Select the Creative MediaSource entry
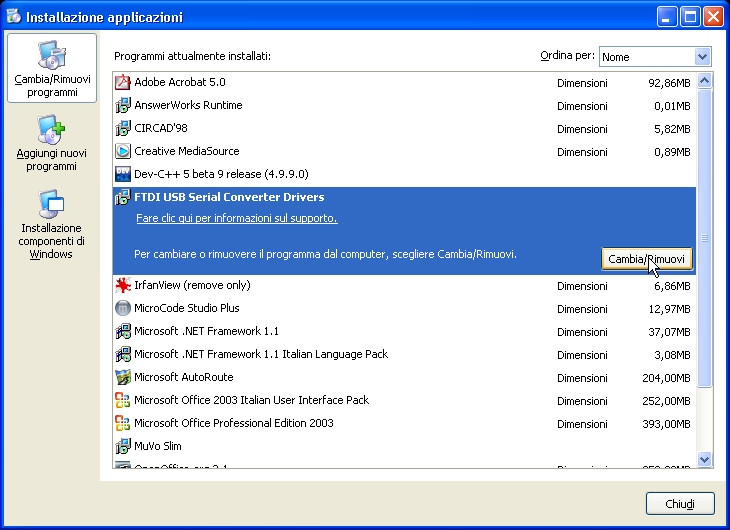The image size is (730, 530). click(404, 151)
